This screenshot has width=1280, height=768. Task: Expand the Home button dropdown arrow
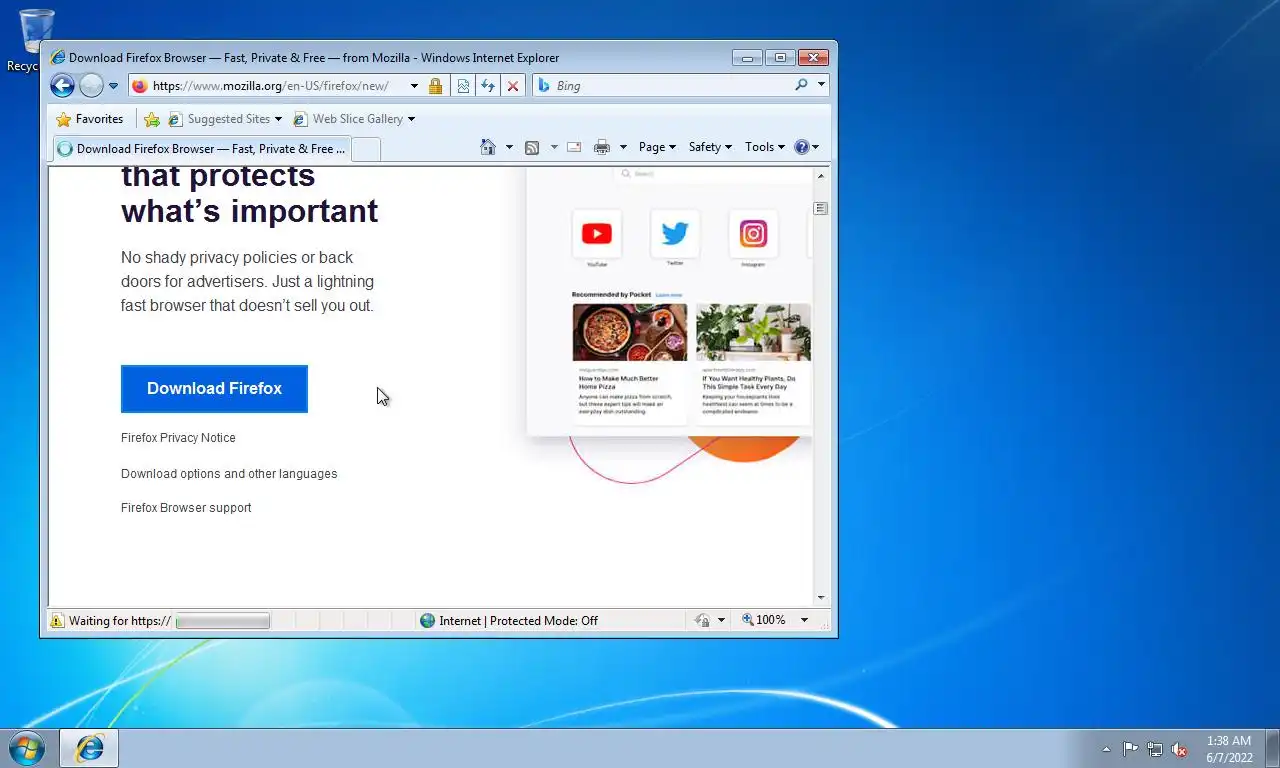[509, 147]
